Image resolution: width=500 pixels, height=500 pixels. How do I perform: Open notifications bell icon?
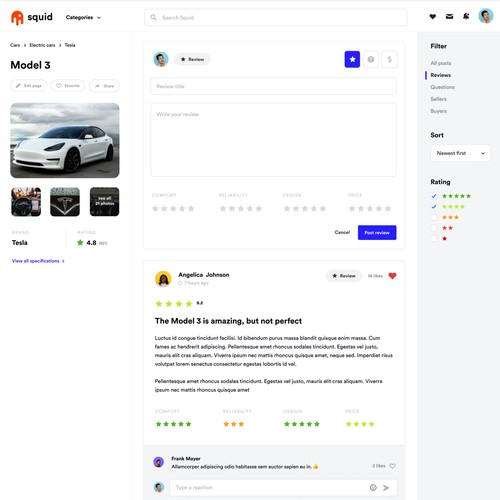click(466, 16)
